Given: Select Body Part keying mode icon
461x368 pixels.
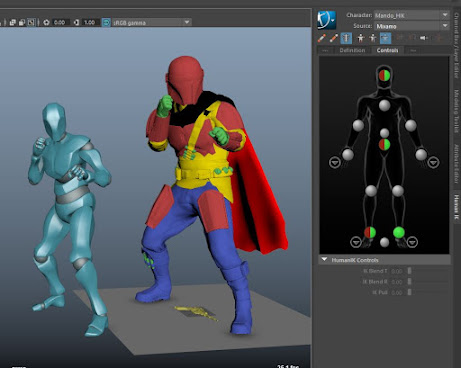Looking at the screenshot, I should click(x=373, y=38).
